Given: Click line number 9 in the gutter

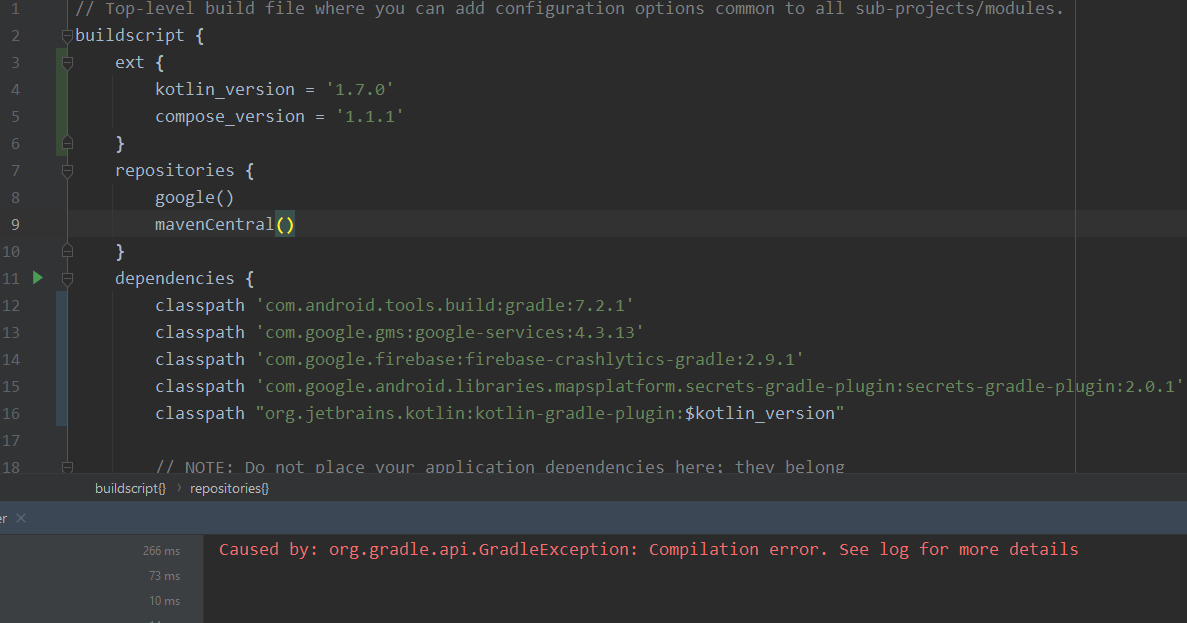Looking at the screenshot, I should (x=14, y=225).
